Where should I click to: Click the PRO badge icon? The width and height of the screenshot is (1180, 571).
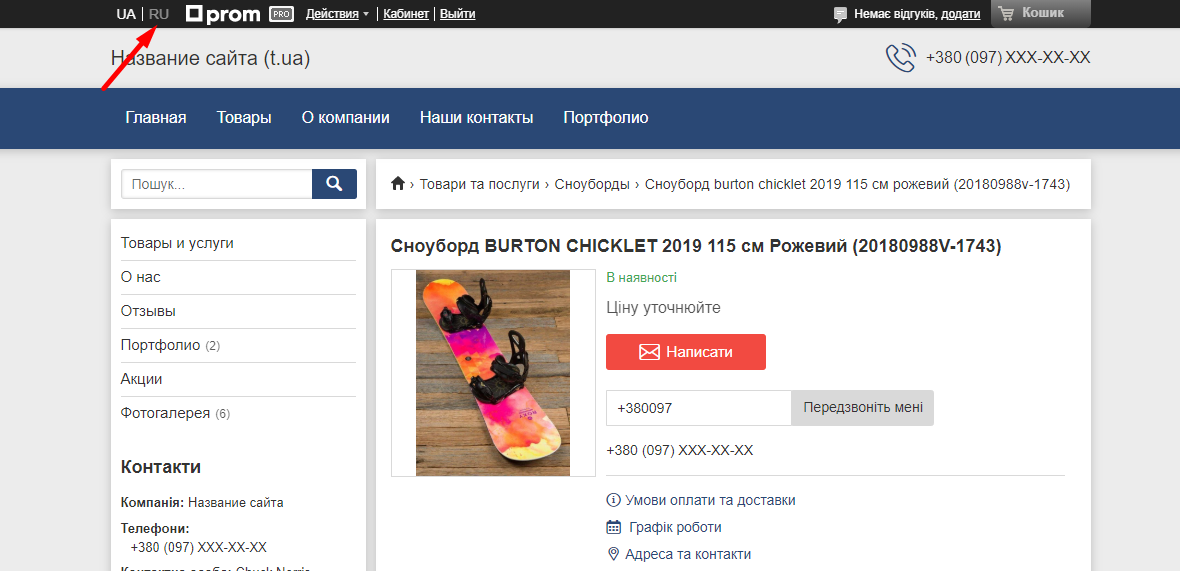[x=281, y=14]
